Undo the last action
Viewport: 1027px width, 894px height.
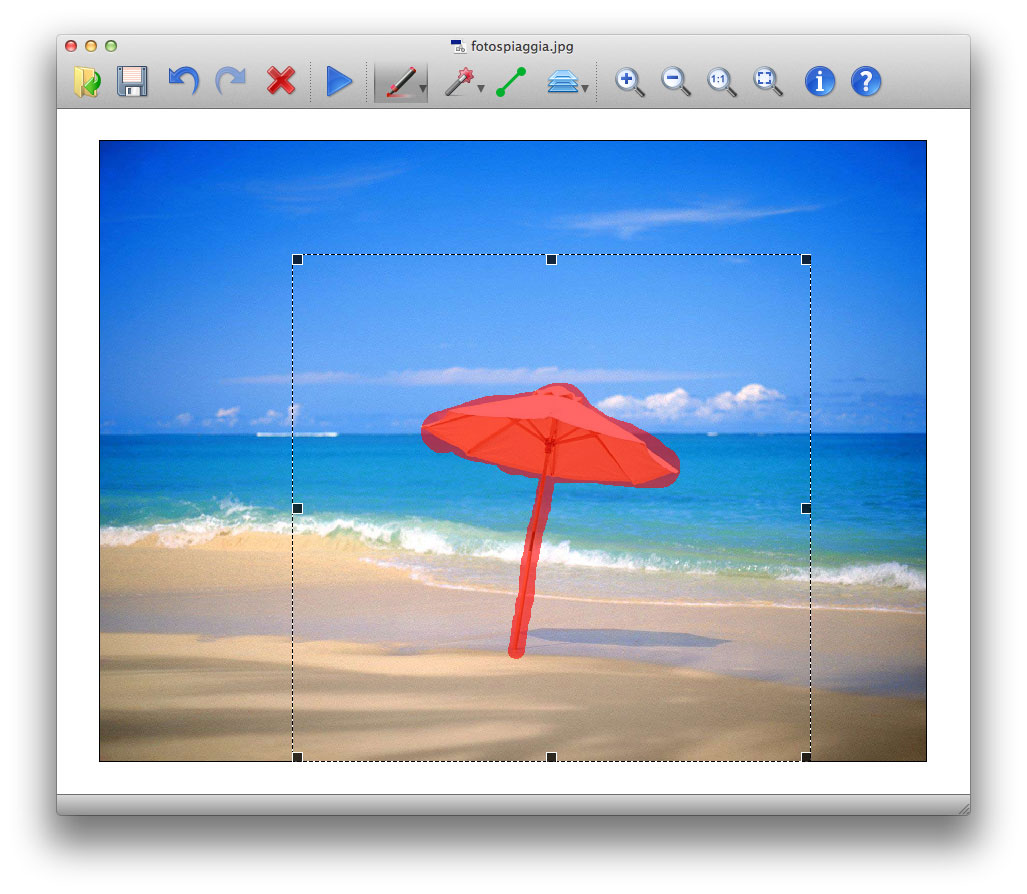click(x=183, y=81)
